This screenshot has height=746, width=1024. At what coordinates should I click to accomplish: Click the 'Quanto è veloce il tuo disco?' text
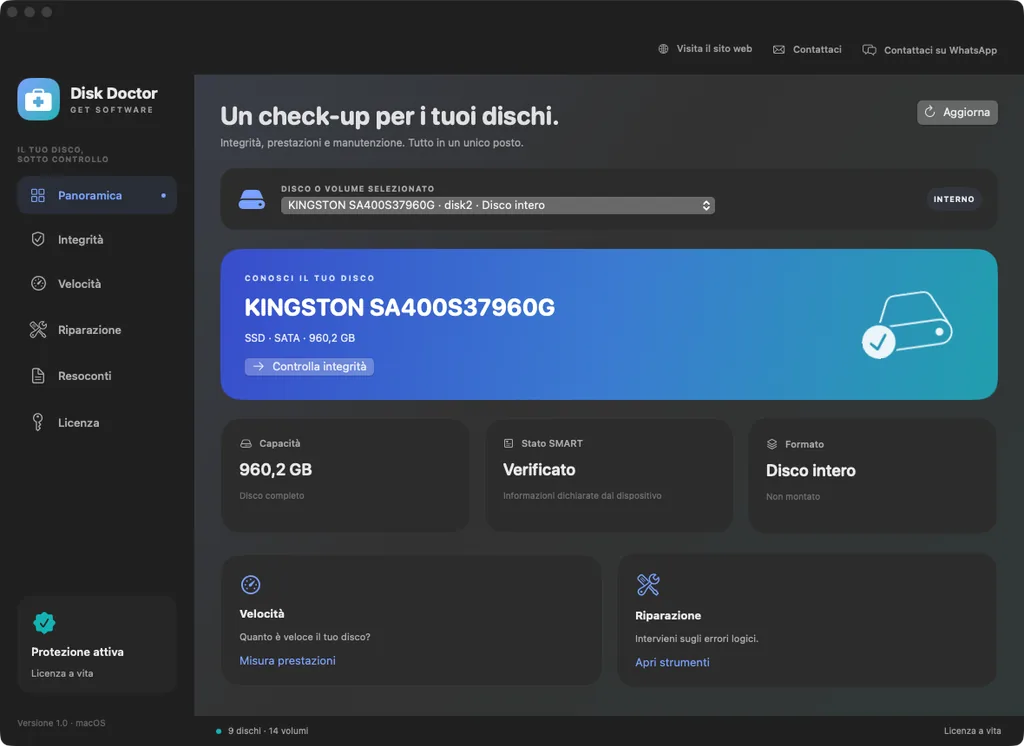tap(305, 637)
